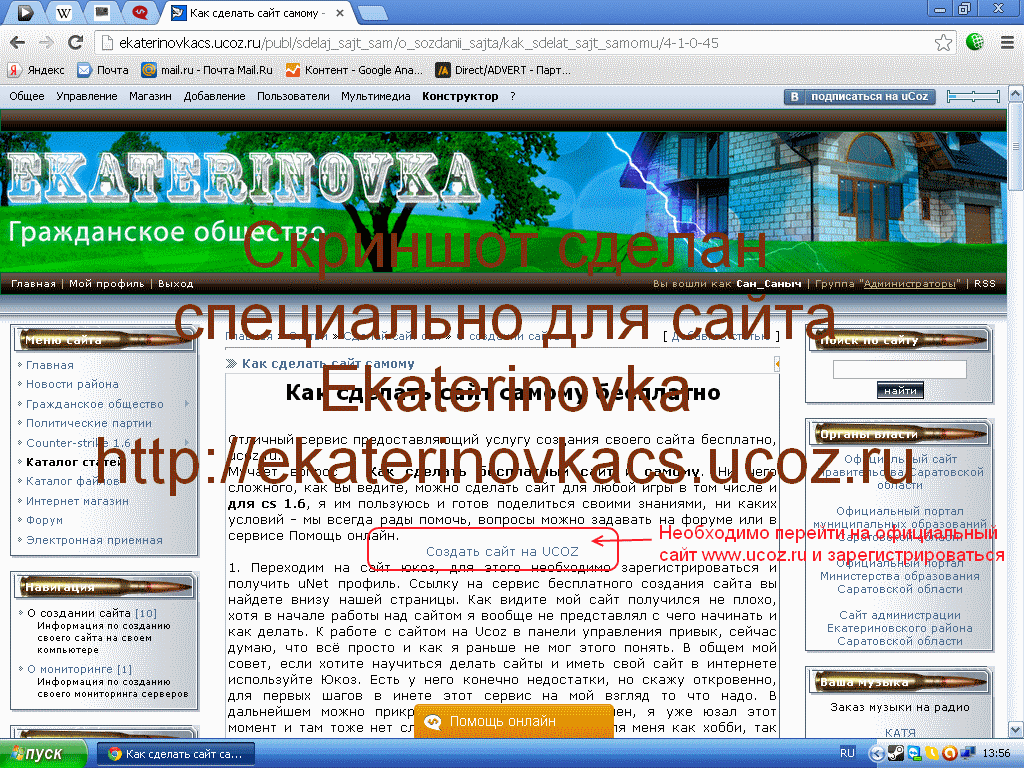The image size is (1024, 768).
Task: Click the yellow Skype tray icon
Action: tap(931, 754)
